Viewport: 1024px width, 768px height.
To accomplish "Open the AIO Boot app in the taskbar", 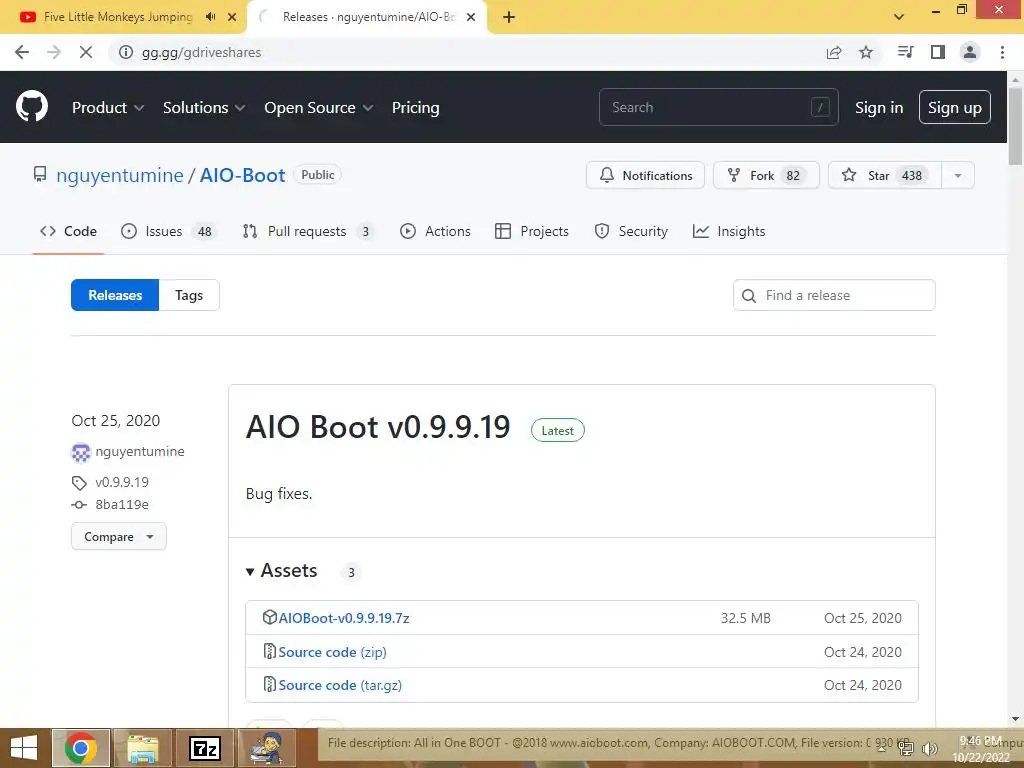I will pyautogui.click(x=267, y=748).
